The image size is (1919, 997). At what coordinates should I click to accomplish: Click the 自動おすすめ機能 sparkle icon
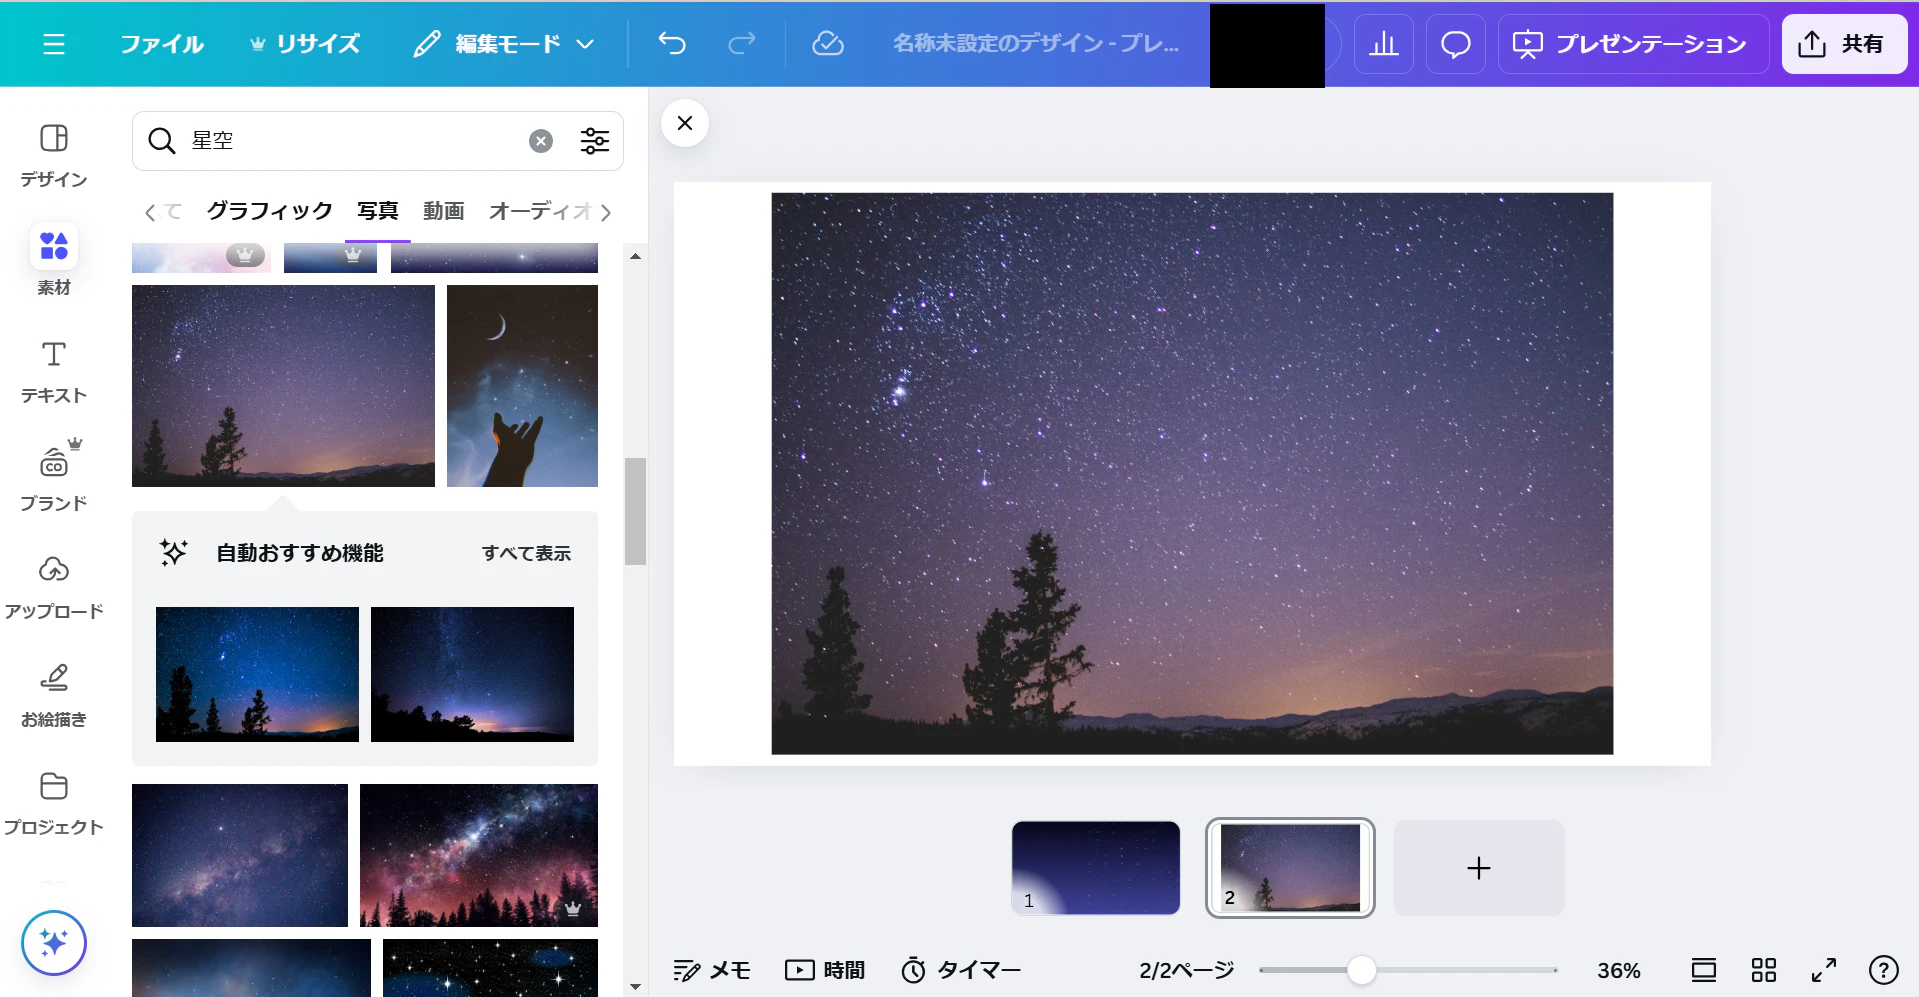click(x=174, y=552)
